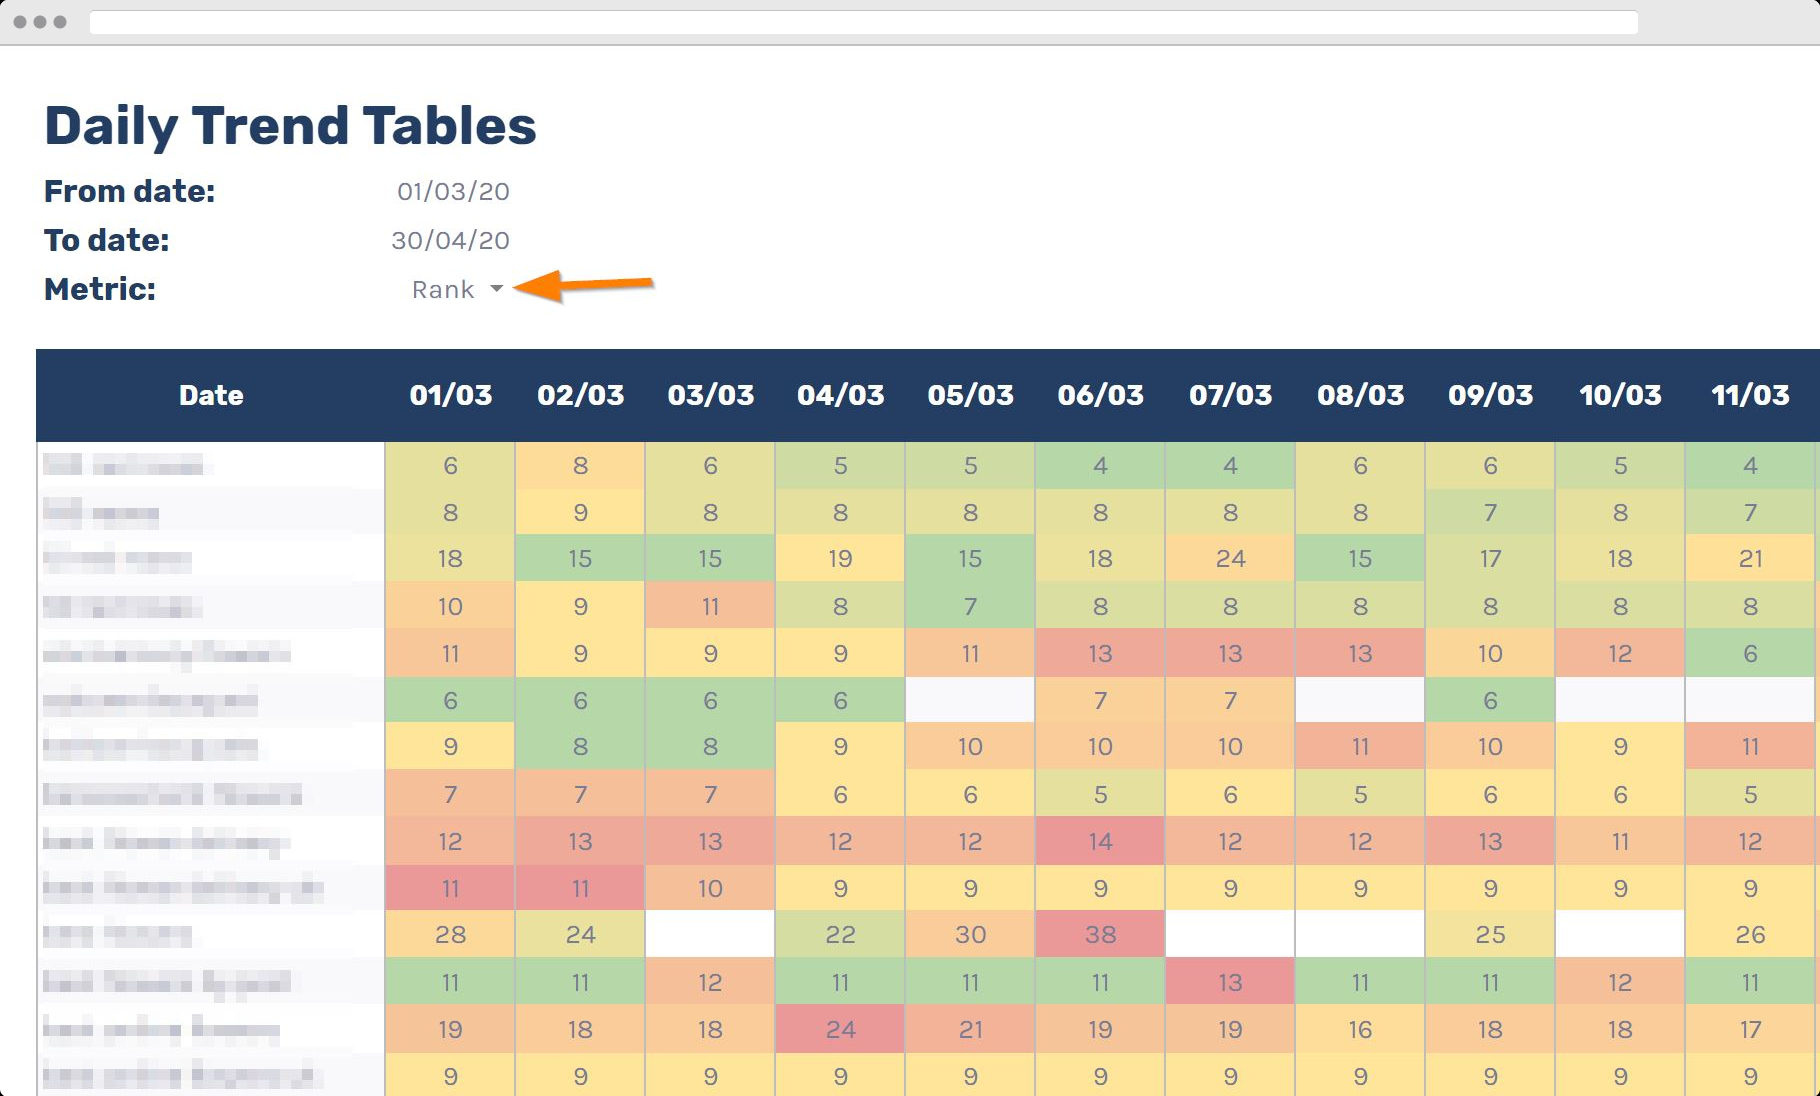Screen dimensions: 1820x1096
Task: Select the orange cell showing 13 under 08/03
Action: click(x=1359, y=653)
